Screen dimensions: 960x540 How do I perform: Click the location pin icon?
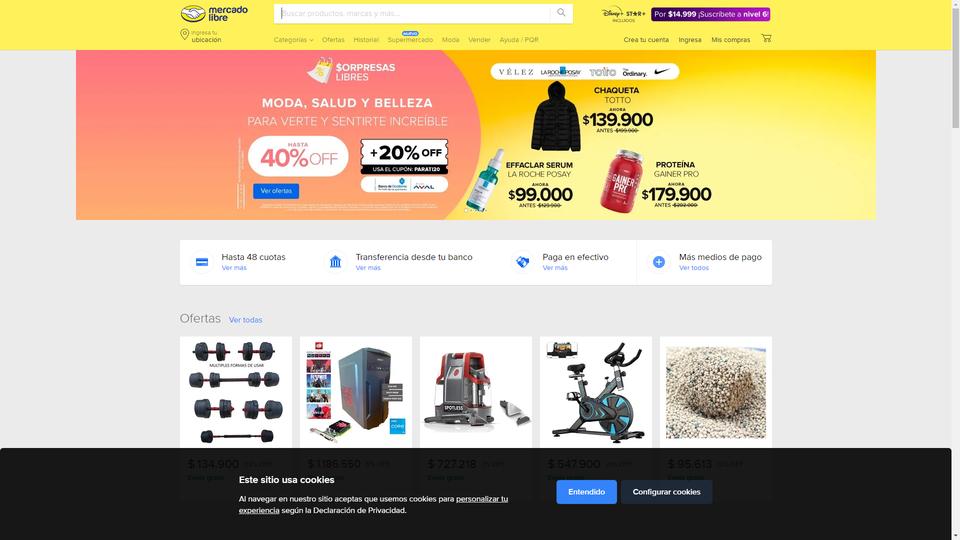[184, 35]
